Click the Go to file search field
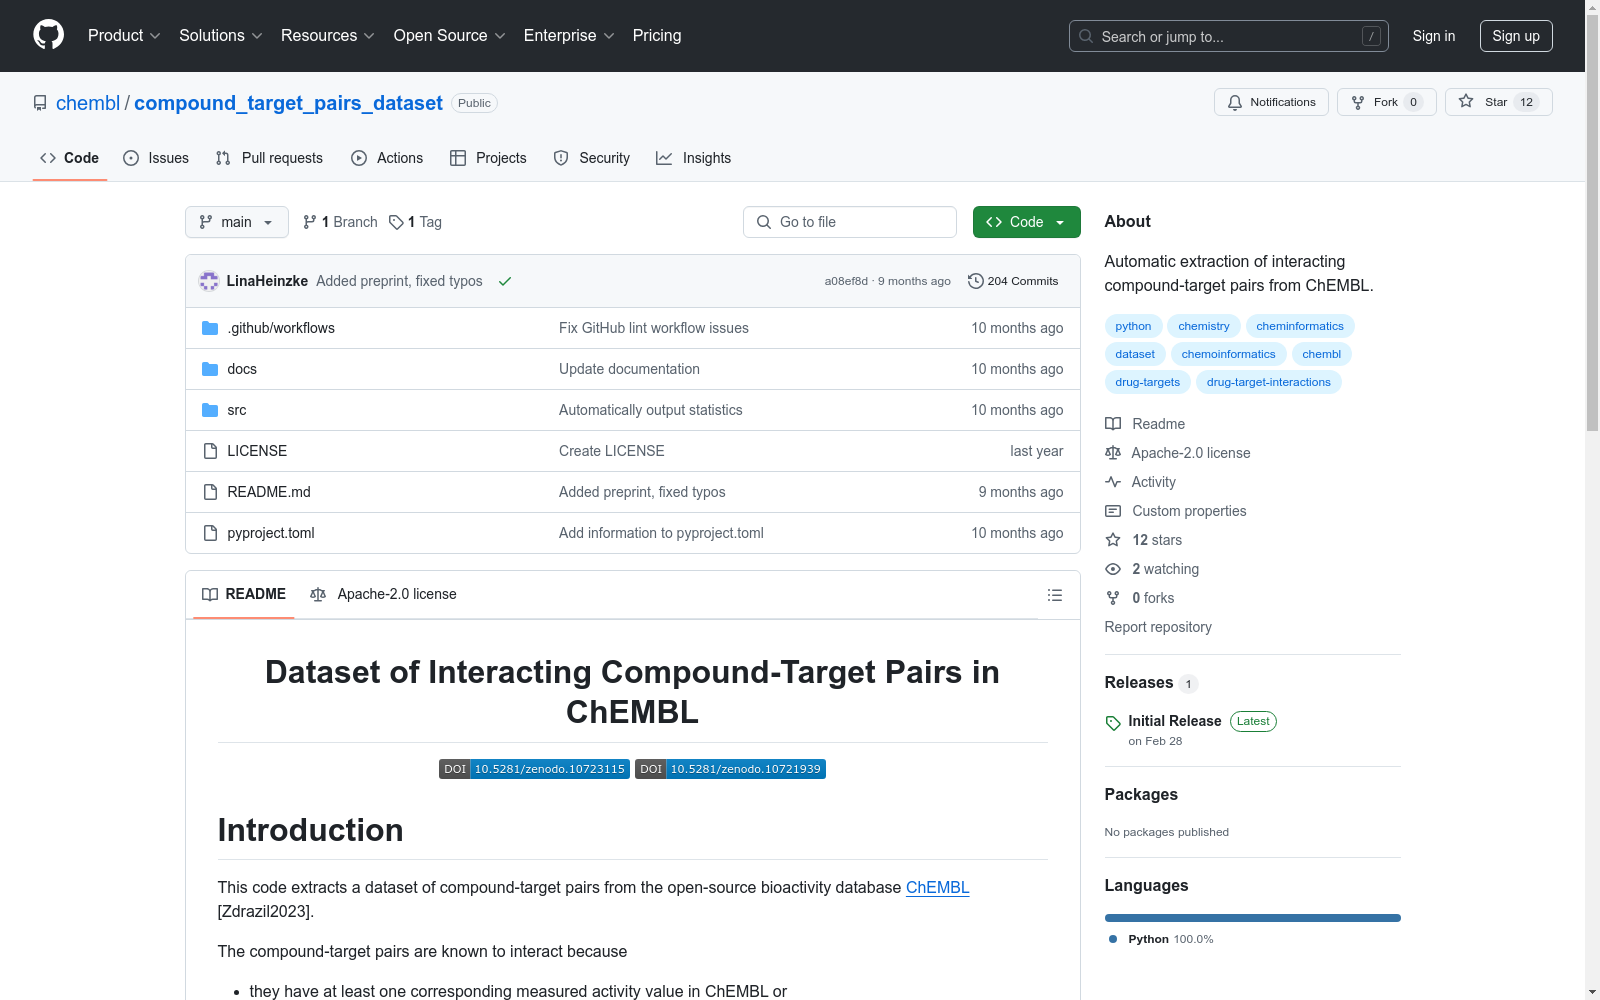The image size is (1600, 1000). click(x=850, y=222)
